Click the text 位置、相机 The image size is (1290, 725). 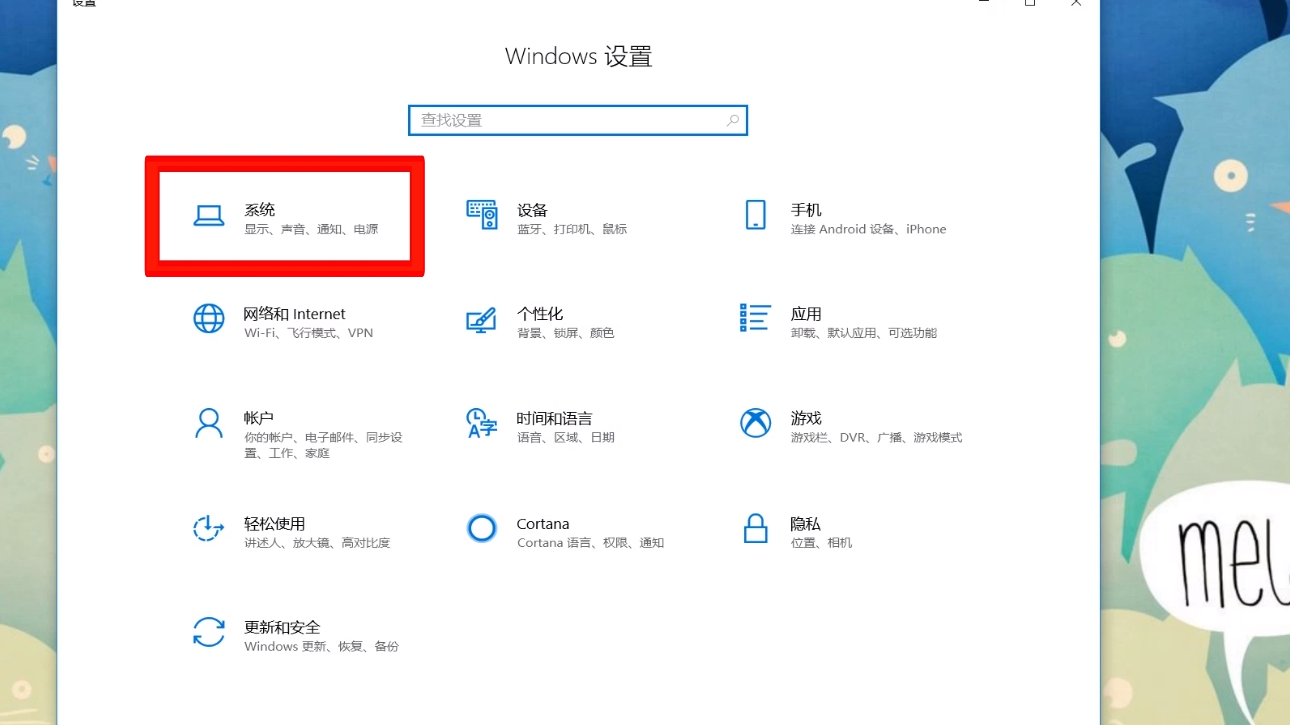(x=821, y=543)
